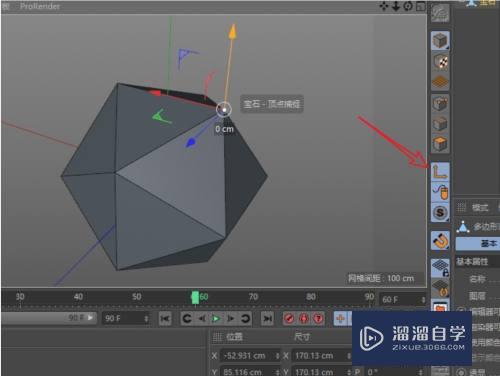Viewport: 500px width, 376px height.
Task: Toggle the Tweak mode mouse icon
Action: click(440, 192)
